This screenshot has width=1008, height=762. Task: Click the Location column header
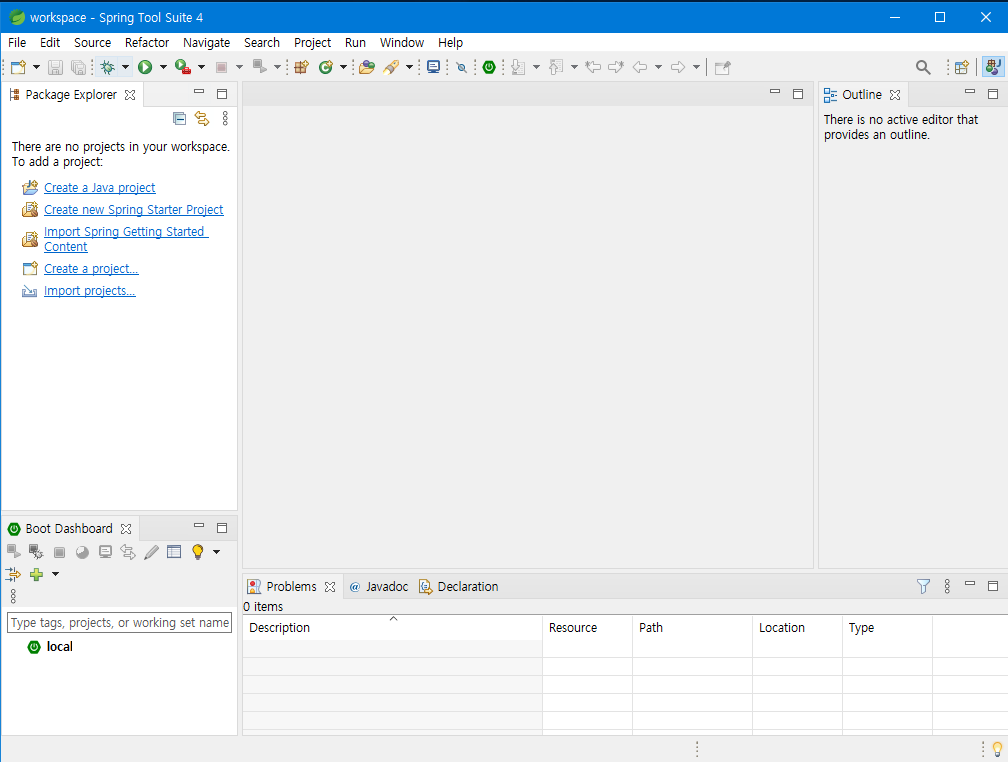point(798,628)
